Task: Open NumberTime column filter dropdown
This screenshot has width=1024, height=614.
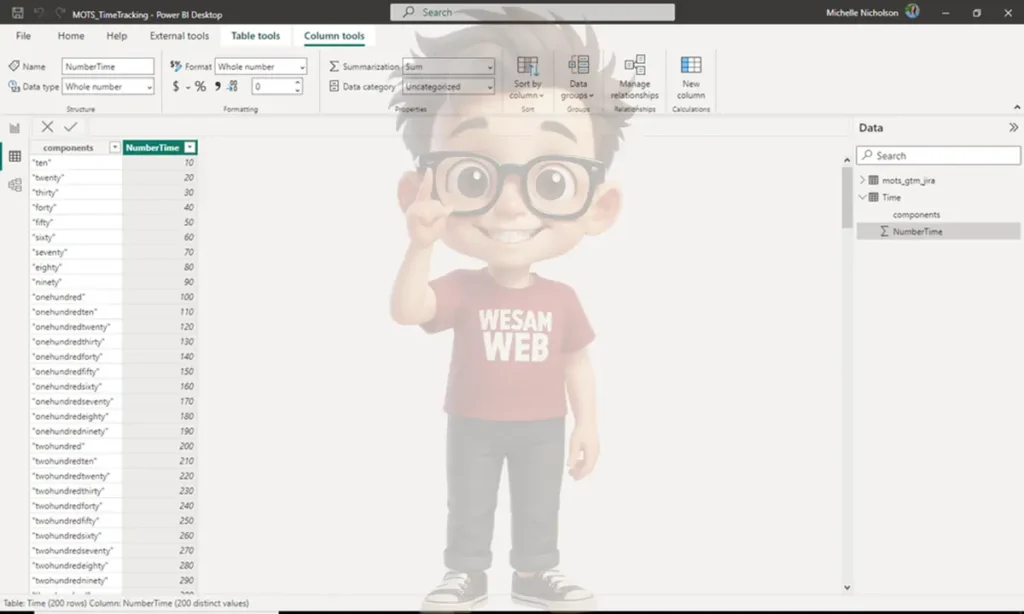Action: click(x=190, y=148)
